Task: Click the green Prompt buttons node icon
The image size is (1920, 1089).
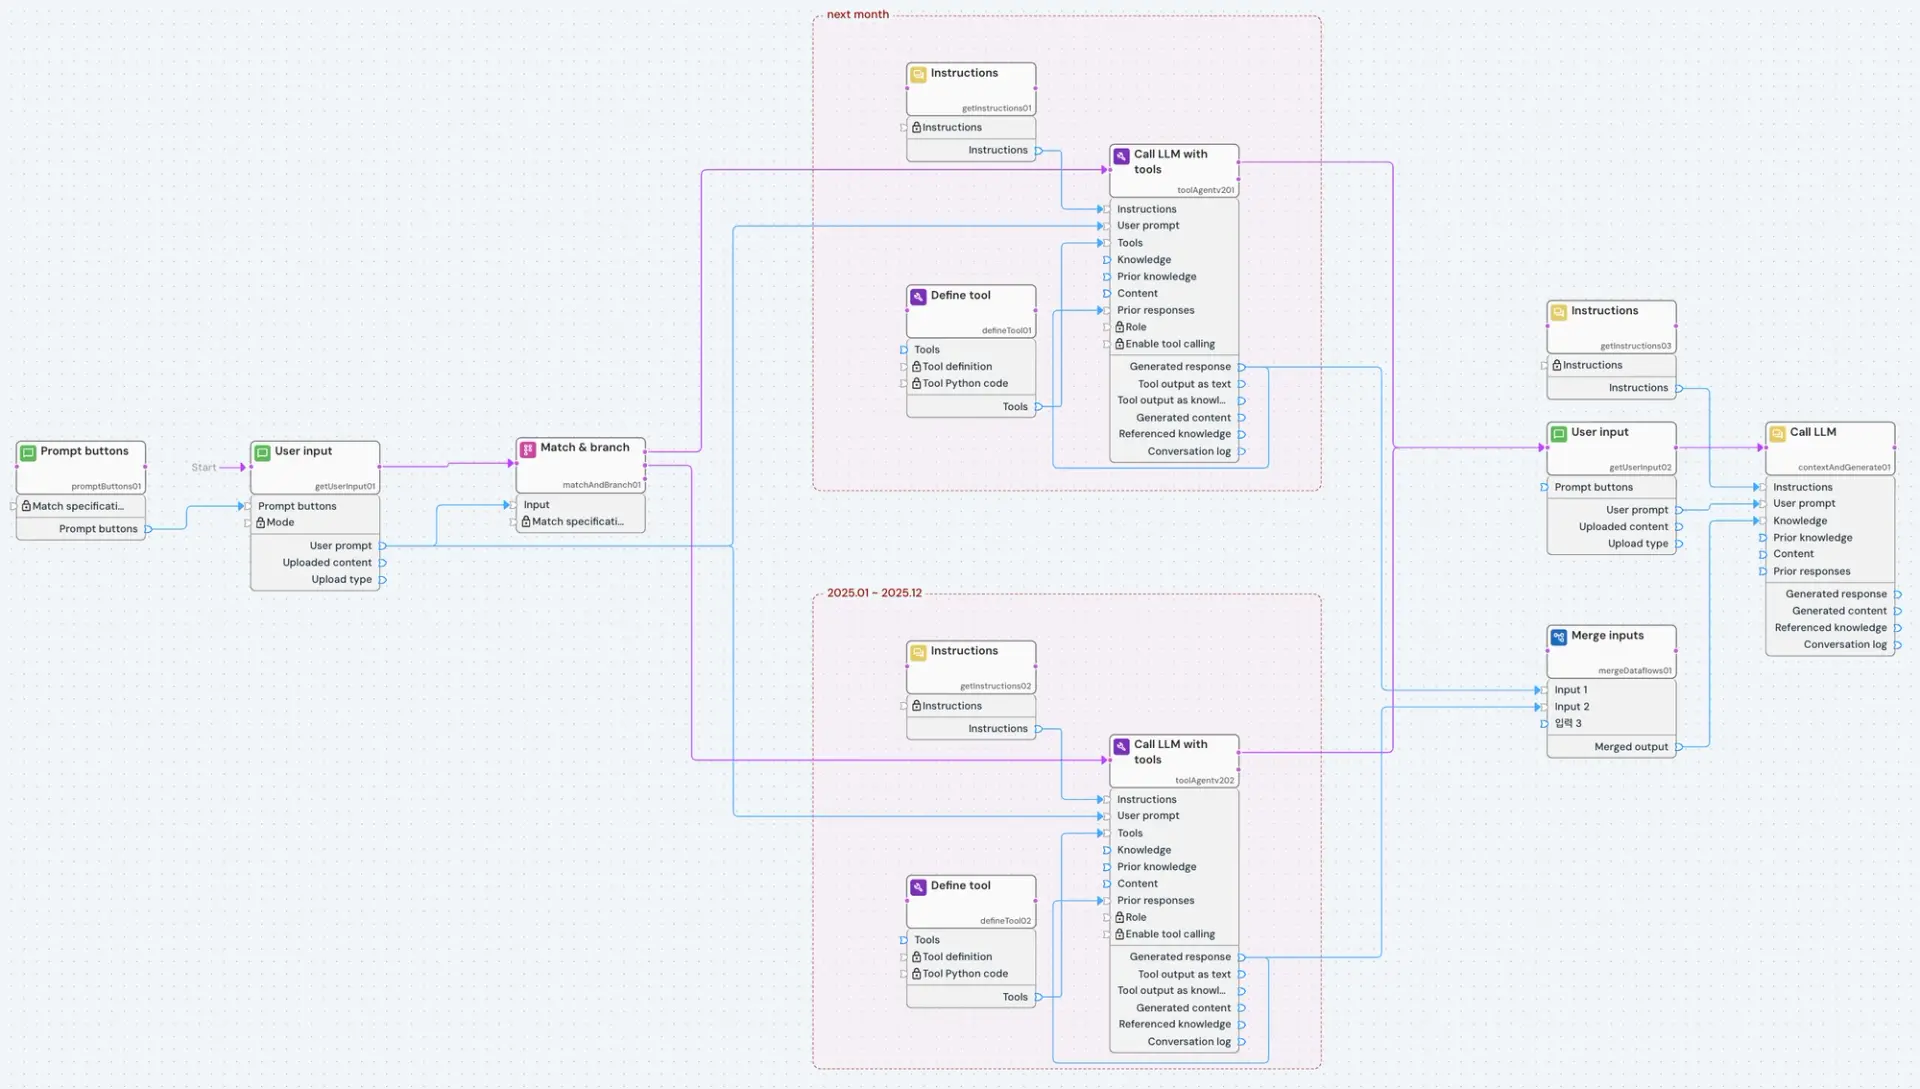Action: coord(29,452)
